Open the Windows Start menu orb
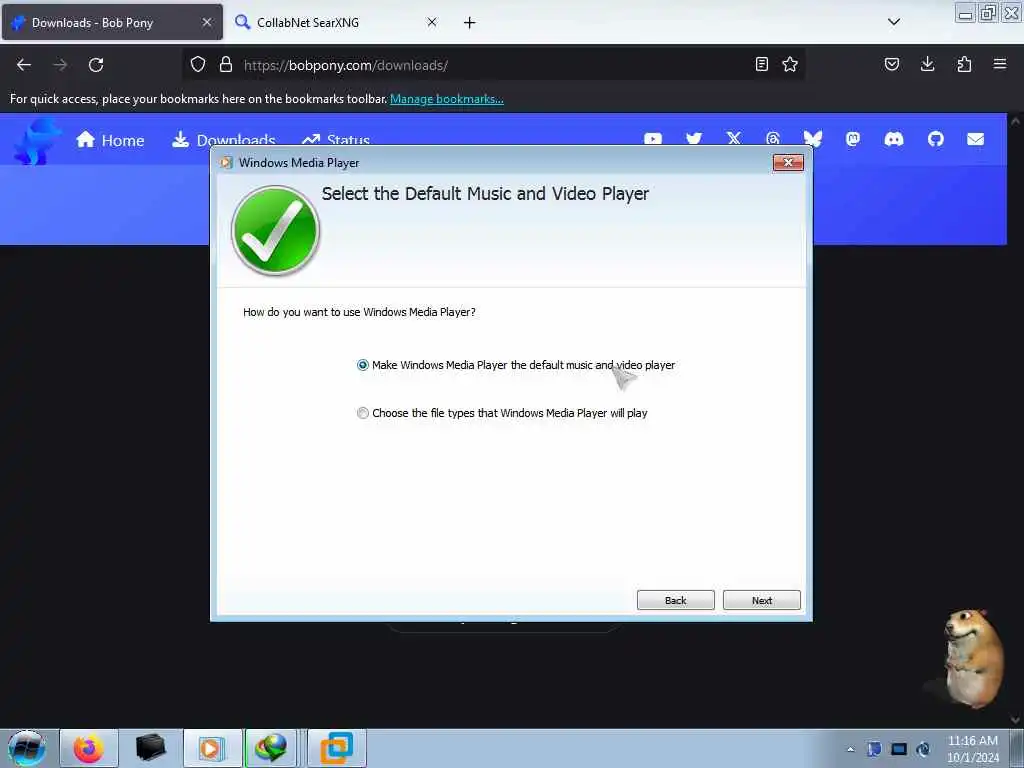 click(26, 748)
